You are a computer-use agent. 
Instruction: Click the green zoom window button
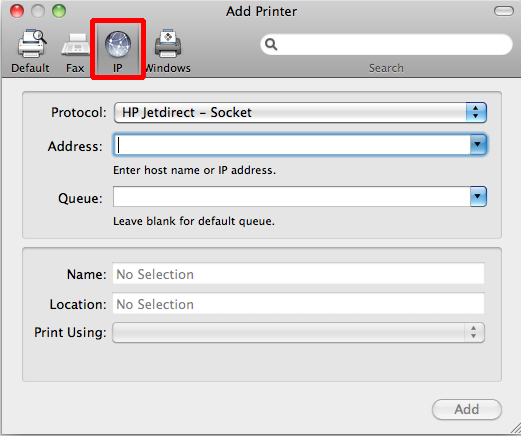click(x=59, y=11)
